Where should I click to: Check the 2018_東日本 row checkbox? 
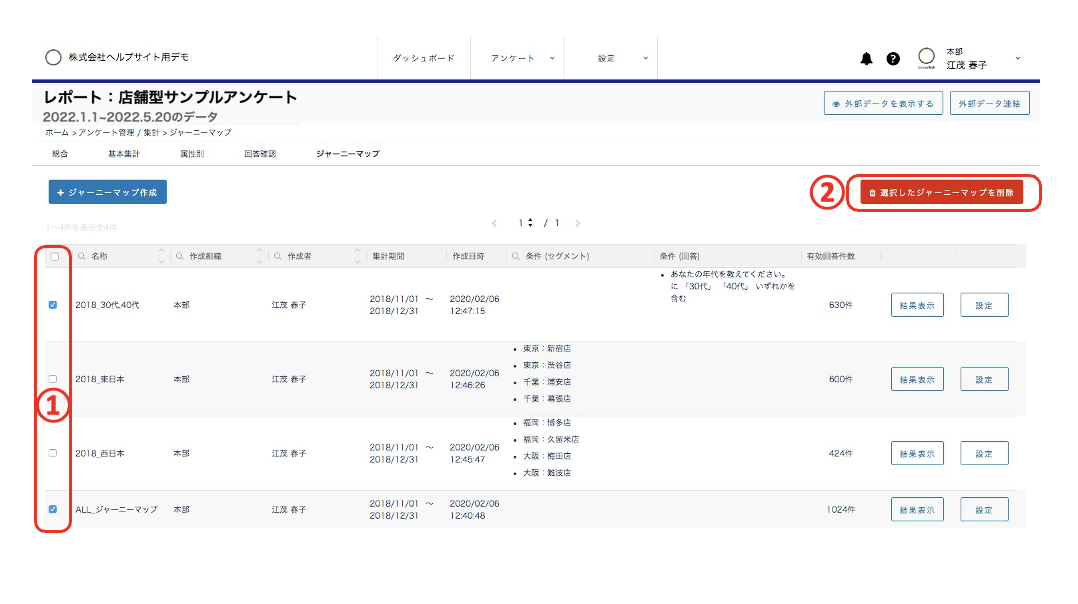click(53, 379)
